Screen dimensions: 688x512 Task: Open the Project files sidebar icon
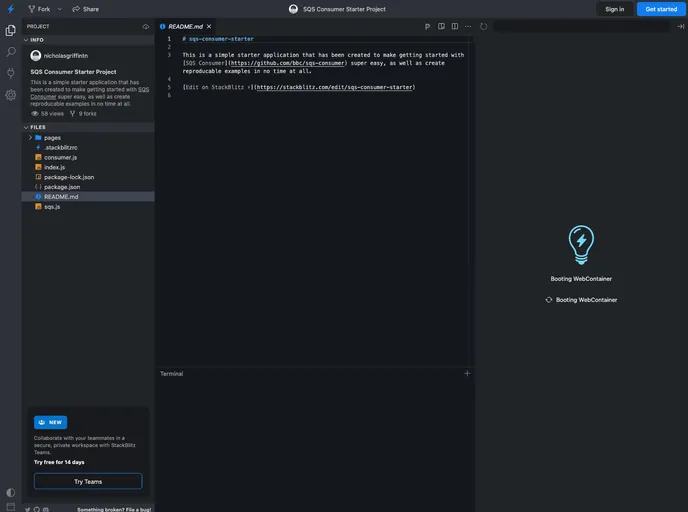pyautogui.click(x=11, y=30)
